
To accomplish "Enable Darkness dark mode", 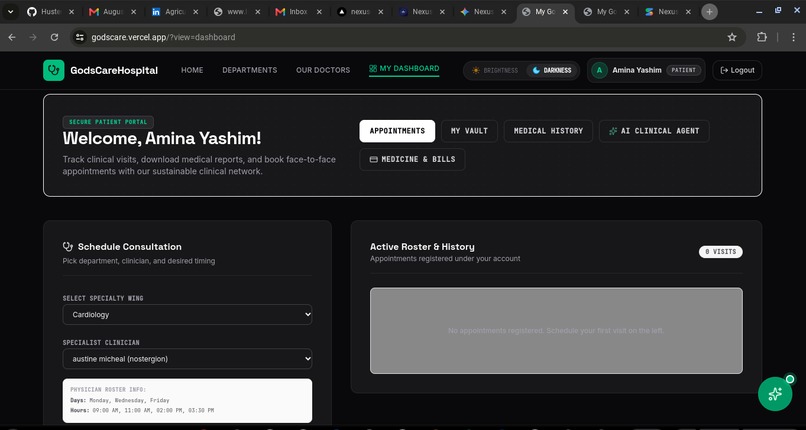I will coord(552,70).
